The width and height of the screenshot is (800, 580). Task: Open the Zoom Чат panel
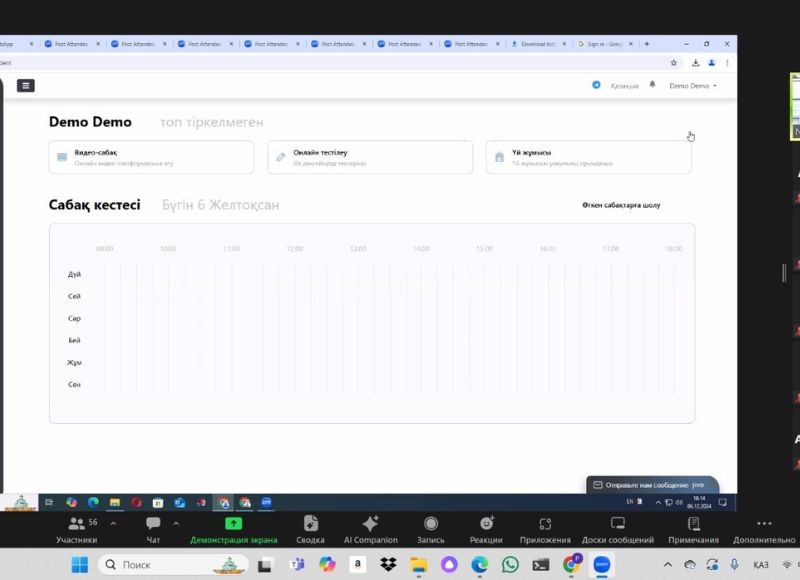pos(153,529)
